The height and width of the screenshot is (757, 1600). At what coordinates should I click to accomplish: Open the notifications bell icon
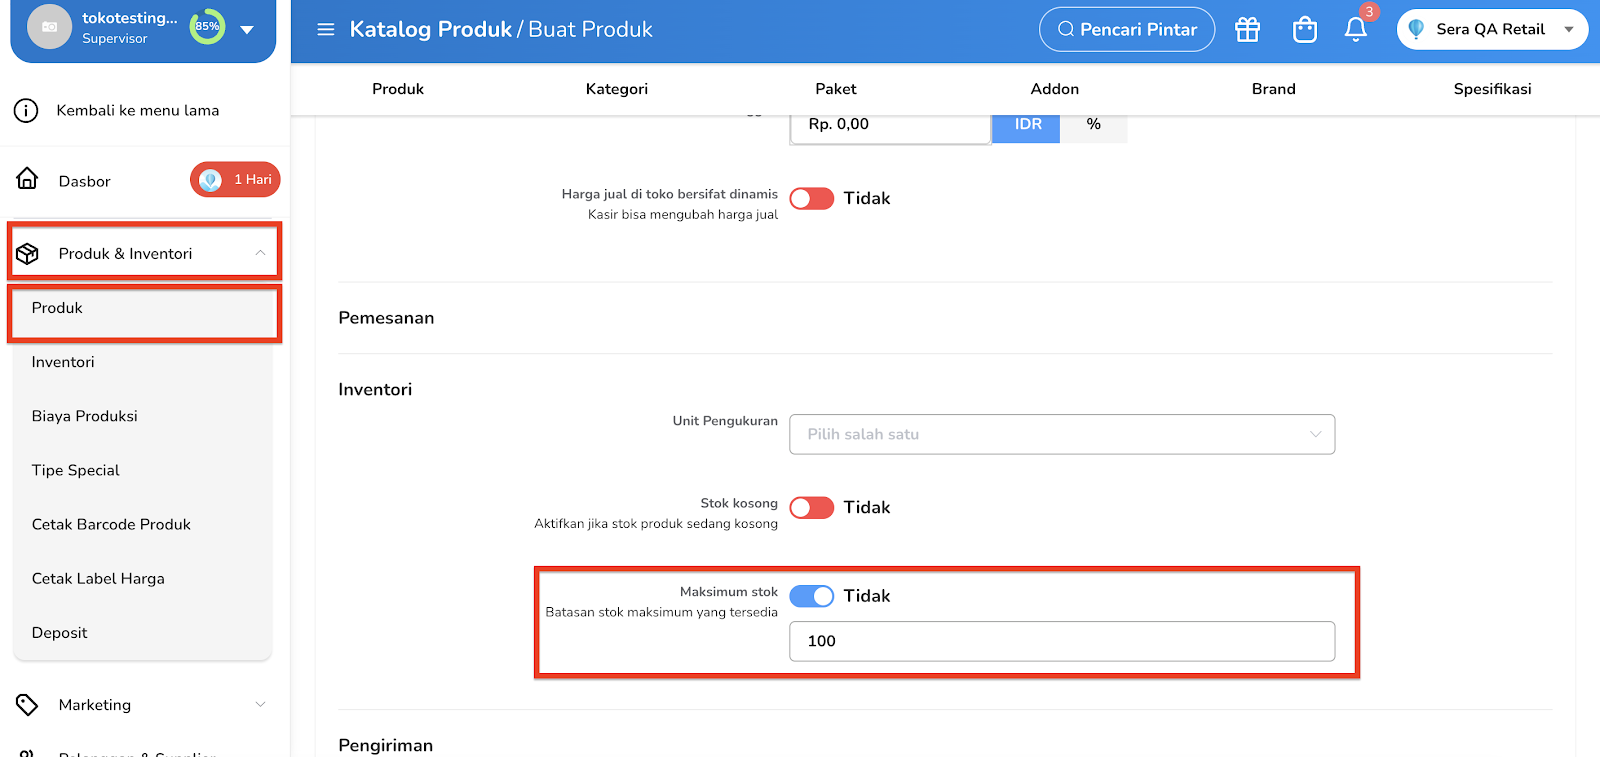[x=1356, y=29]
